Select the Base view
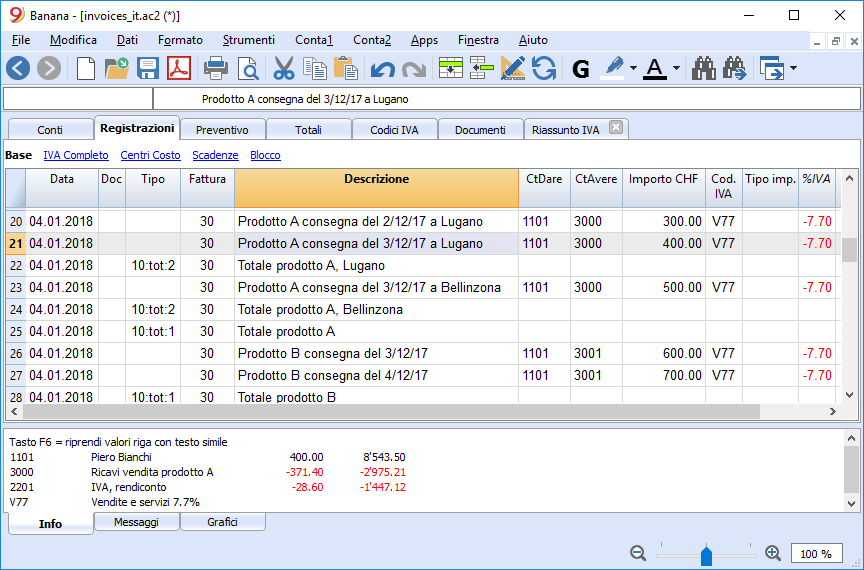The width and height of the screenshot is (864, 570). (x=18, y=155)
